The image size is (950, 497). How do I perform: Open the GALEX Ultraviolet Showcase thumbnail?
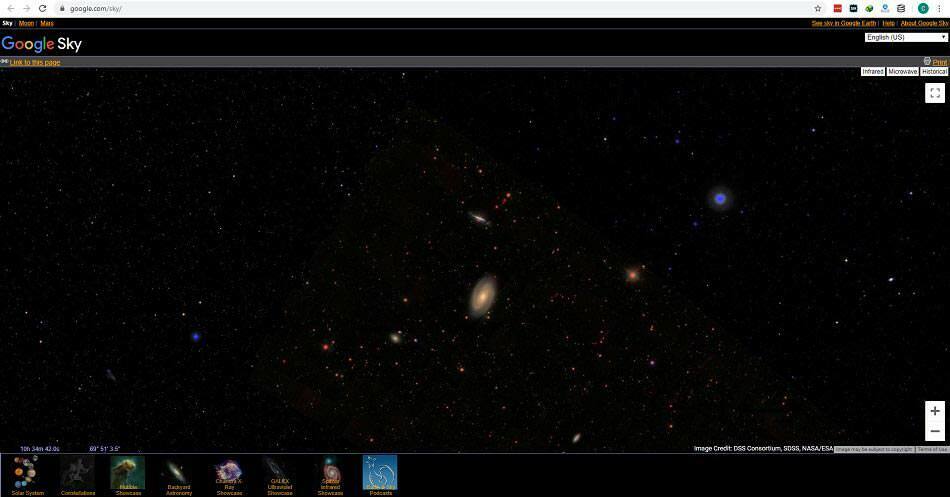(x=279, y=476)
